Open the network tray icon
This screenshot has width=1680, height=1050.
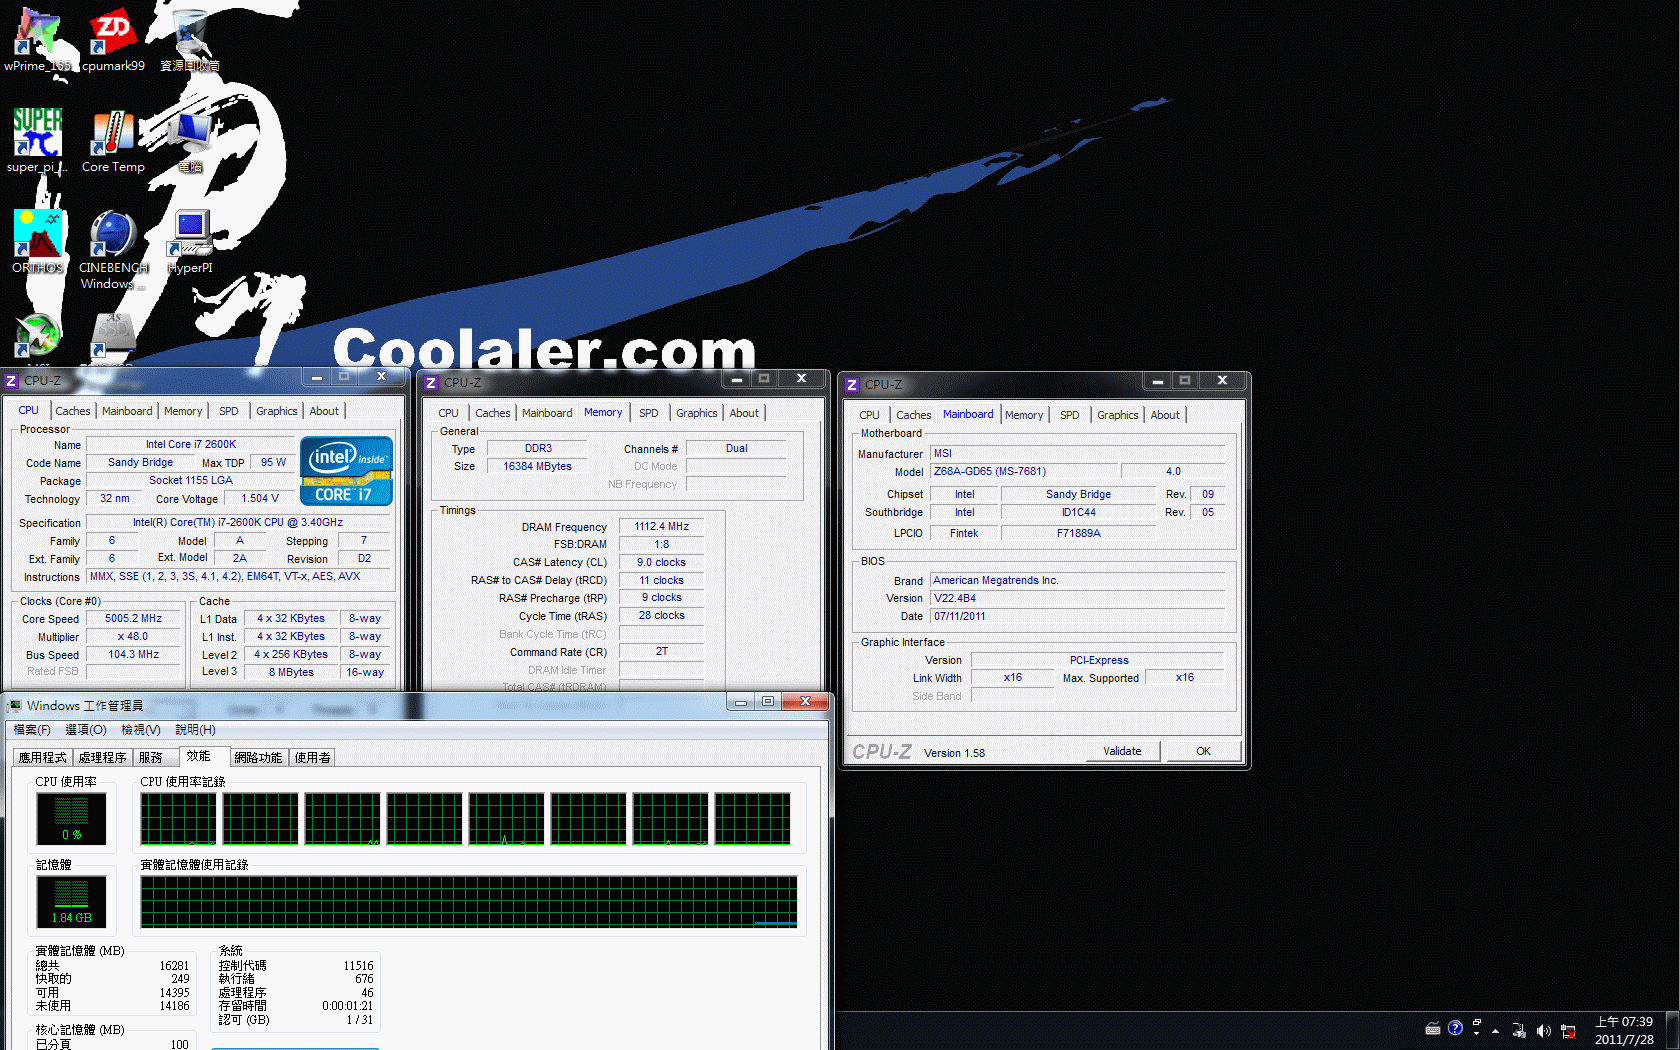(1568, 1031)
